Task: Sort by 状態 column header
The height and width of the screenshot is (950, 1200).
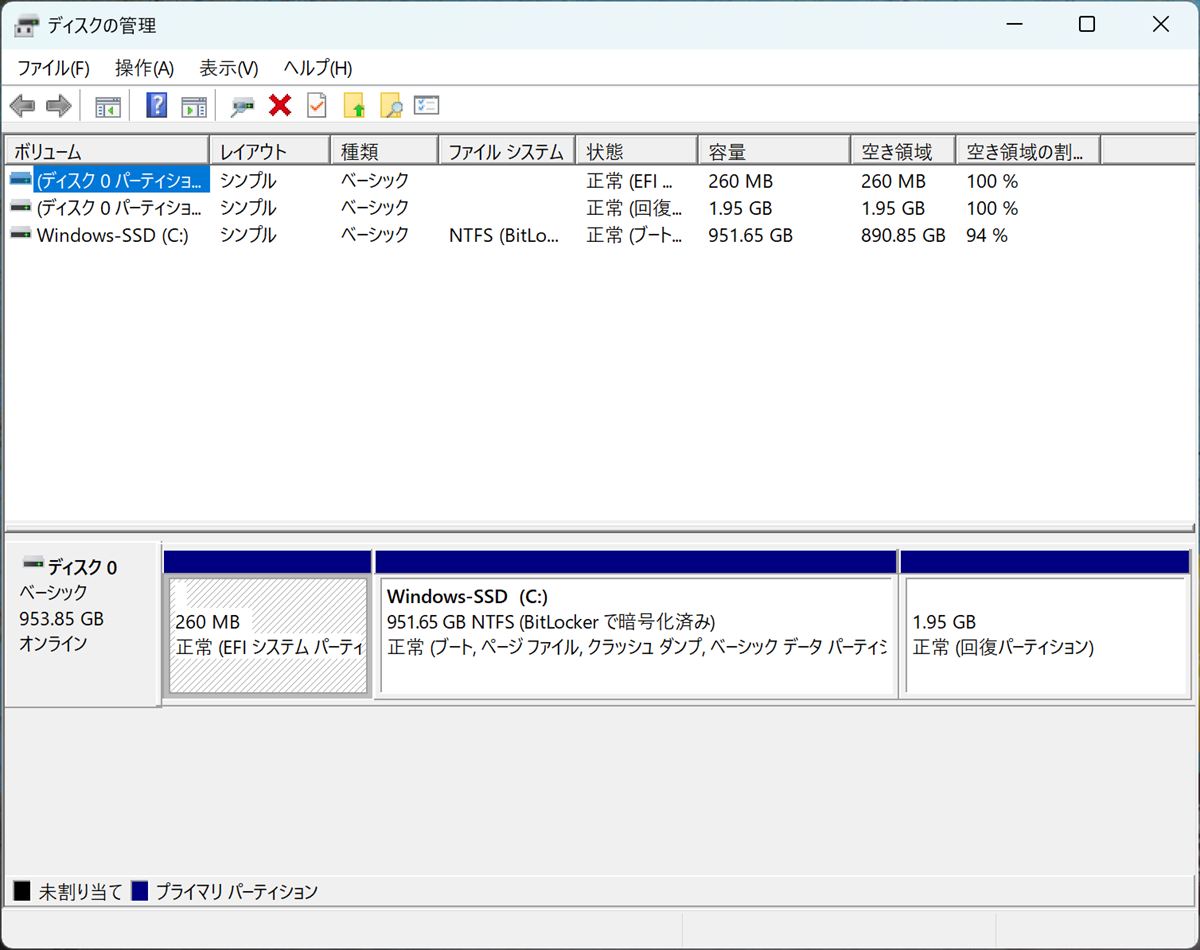Action: point(637,151)
